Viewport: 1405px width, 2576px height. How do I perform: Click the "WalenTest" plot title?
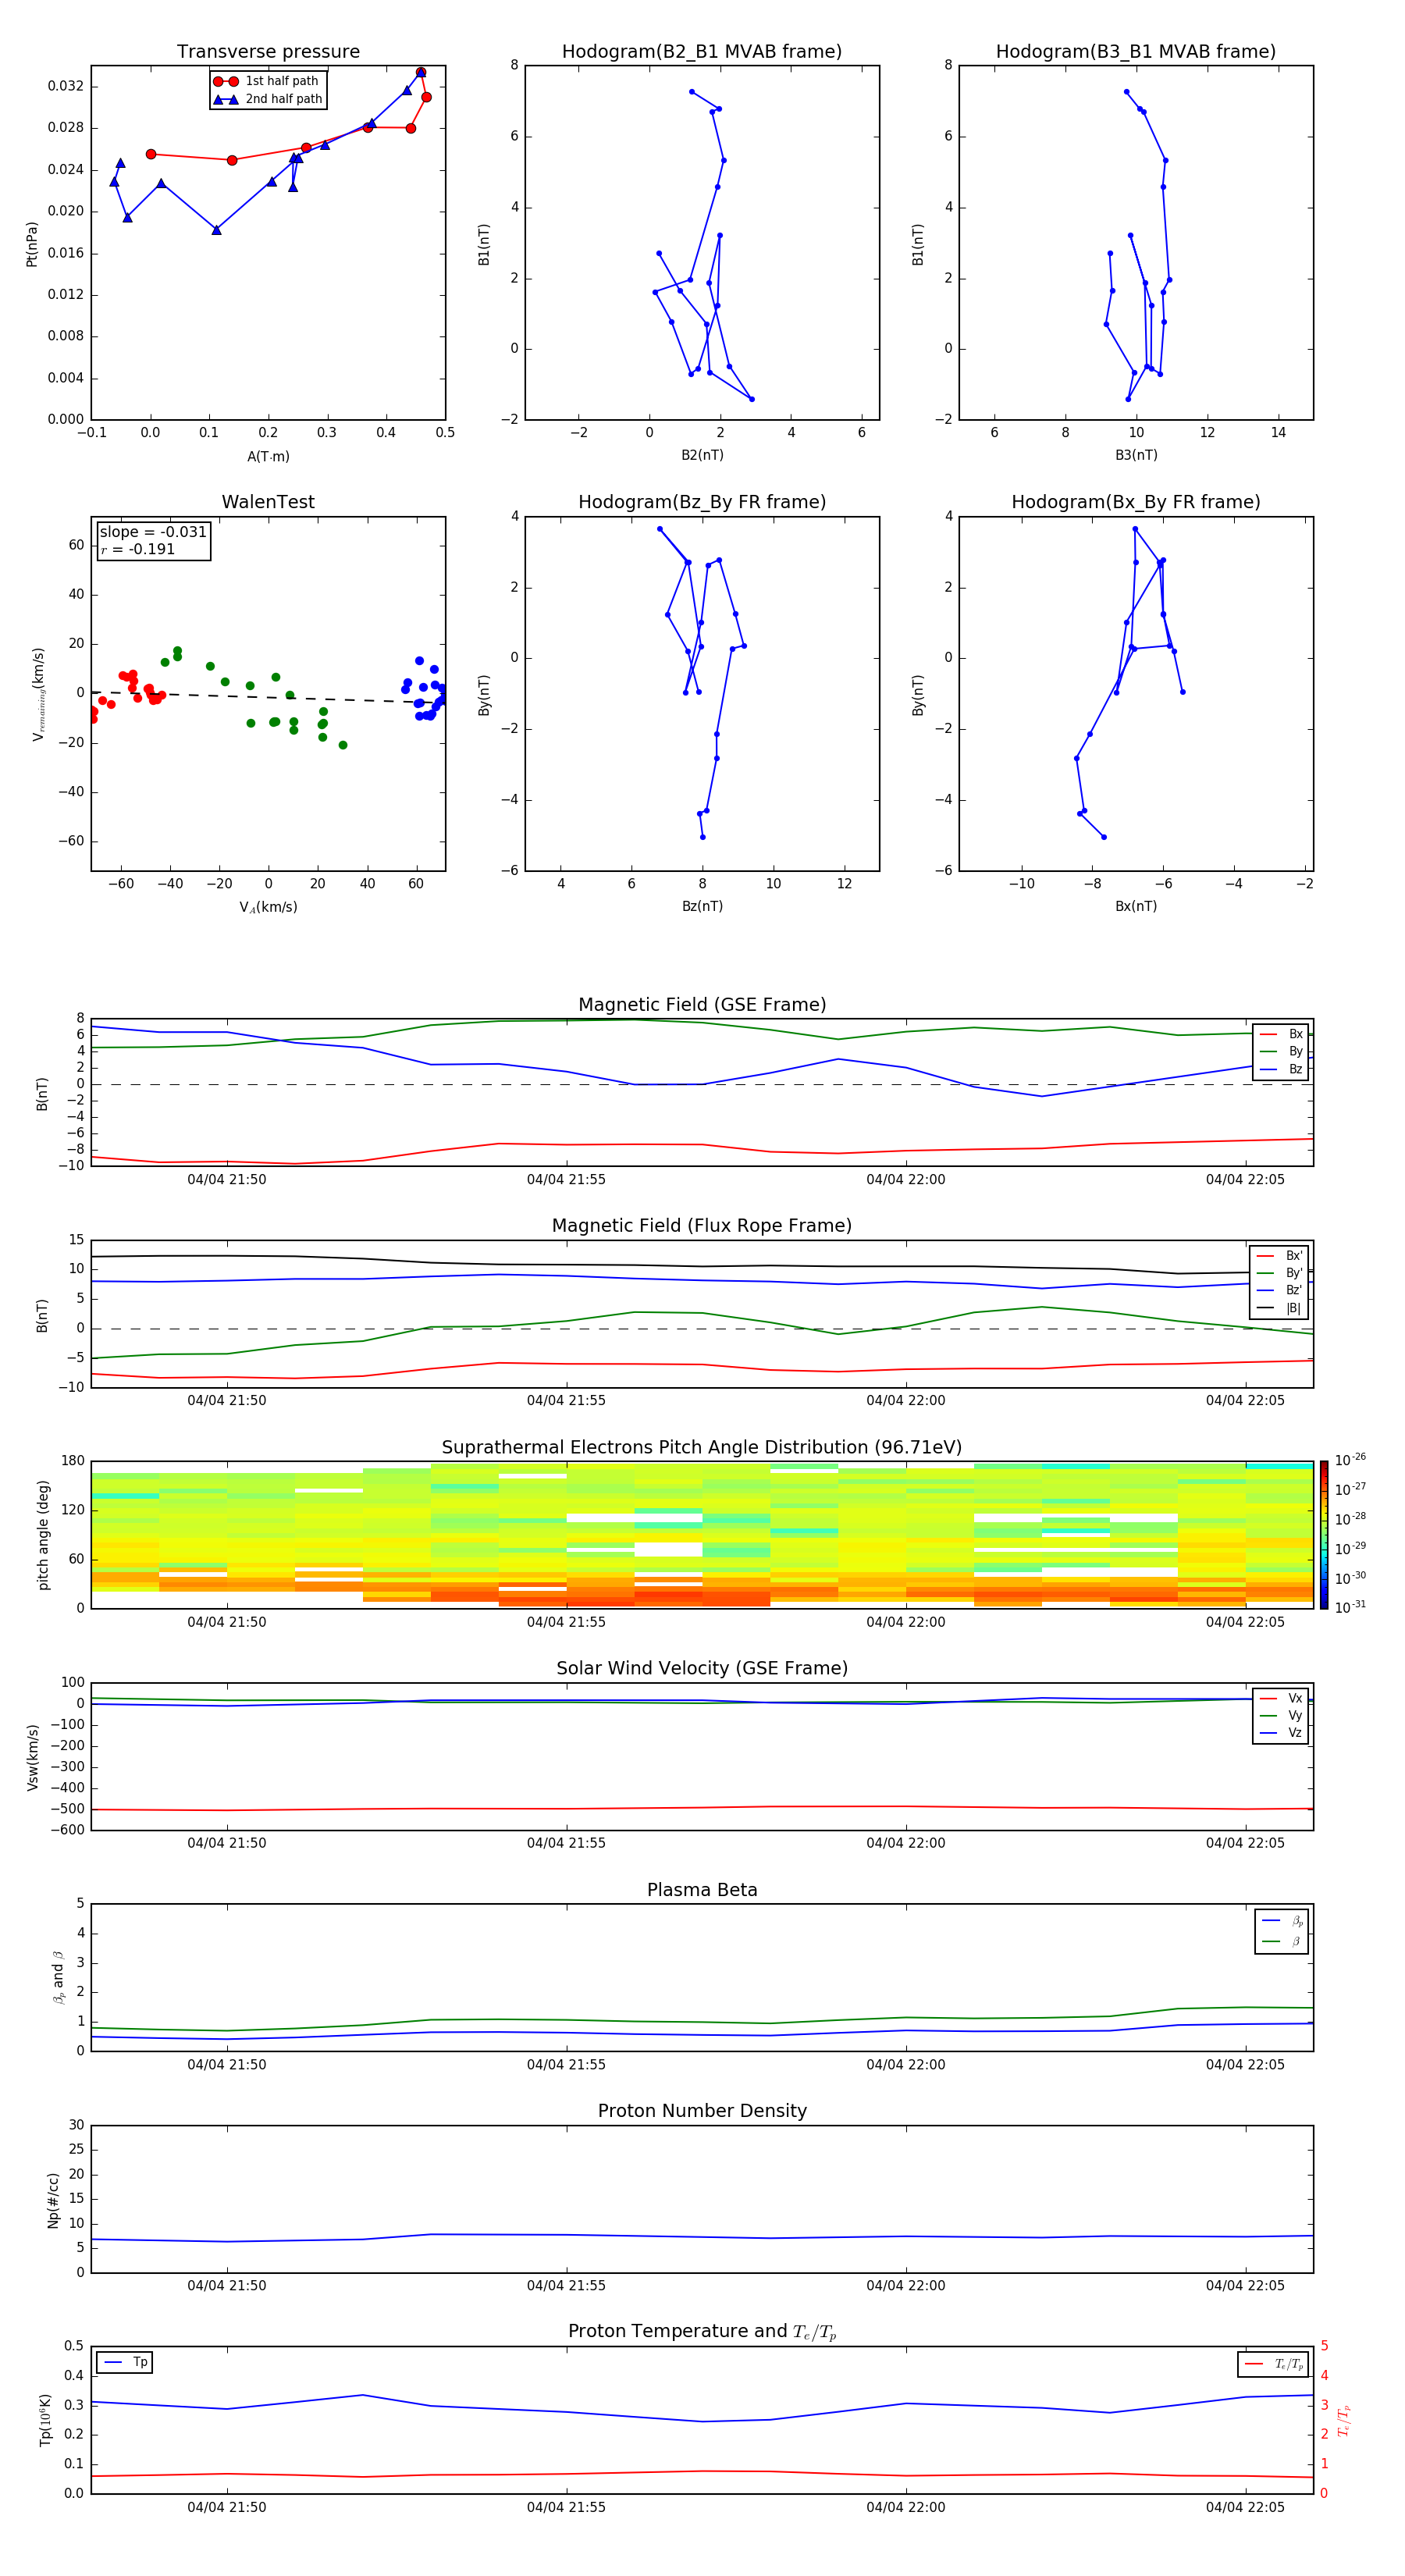tap(268, 502)
